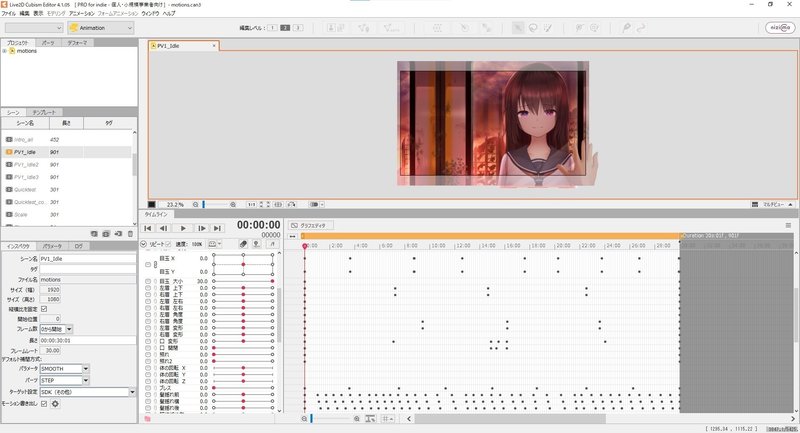Viewport: 800px width, 433px height.
Task: Step forward one frame in timeline
Action: pos(202,228)
